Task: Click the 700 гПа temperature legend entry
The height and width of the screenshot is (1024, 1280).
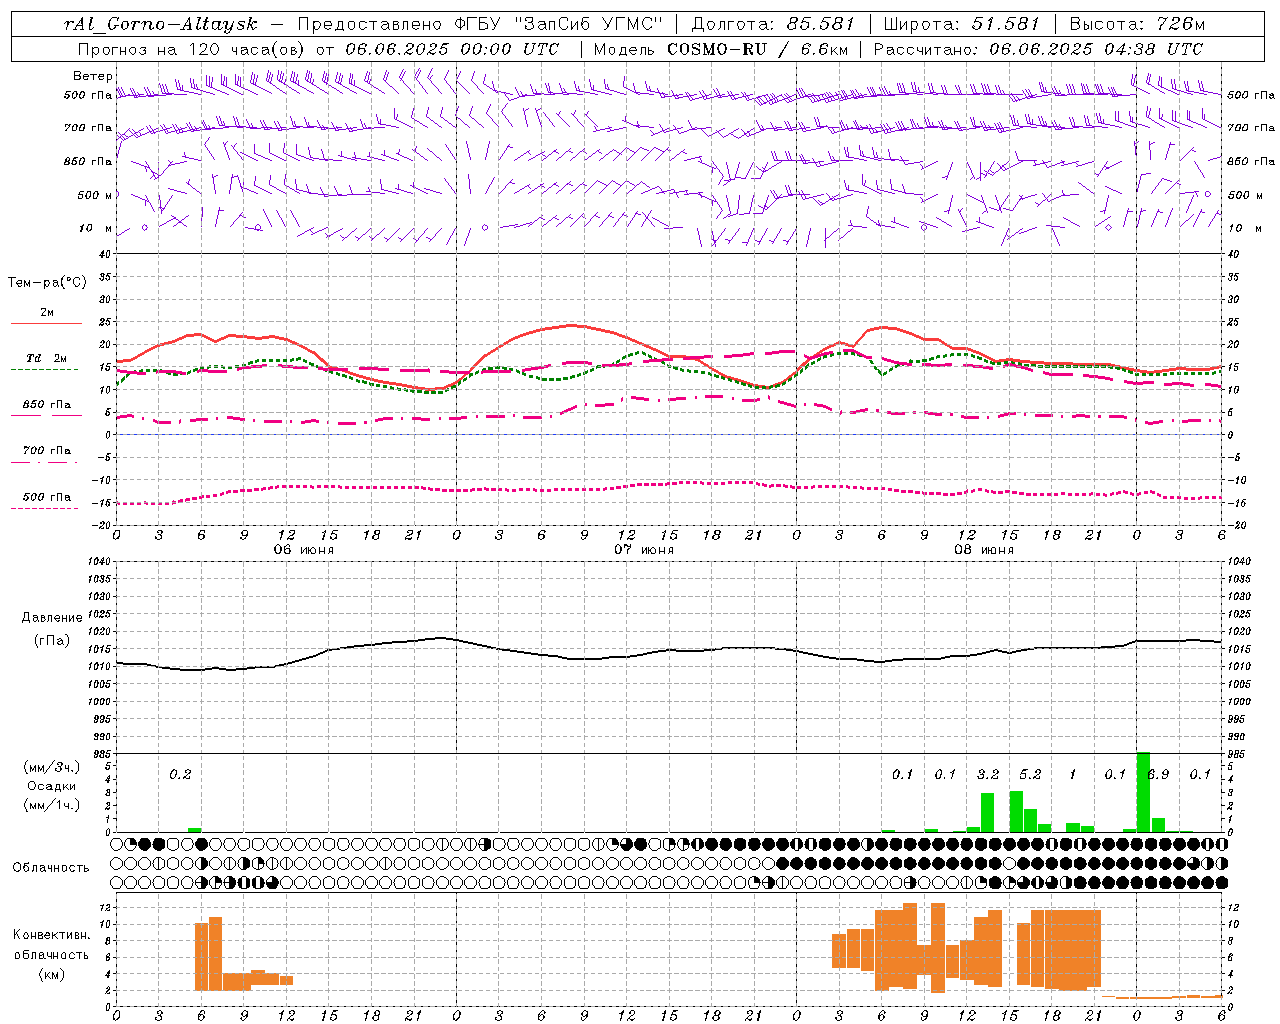Action: tap(47, 451)
